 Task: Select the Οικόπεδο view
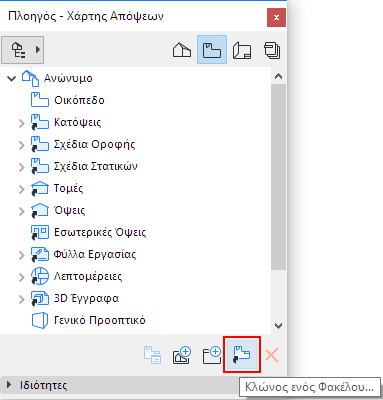79,100
